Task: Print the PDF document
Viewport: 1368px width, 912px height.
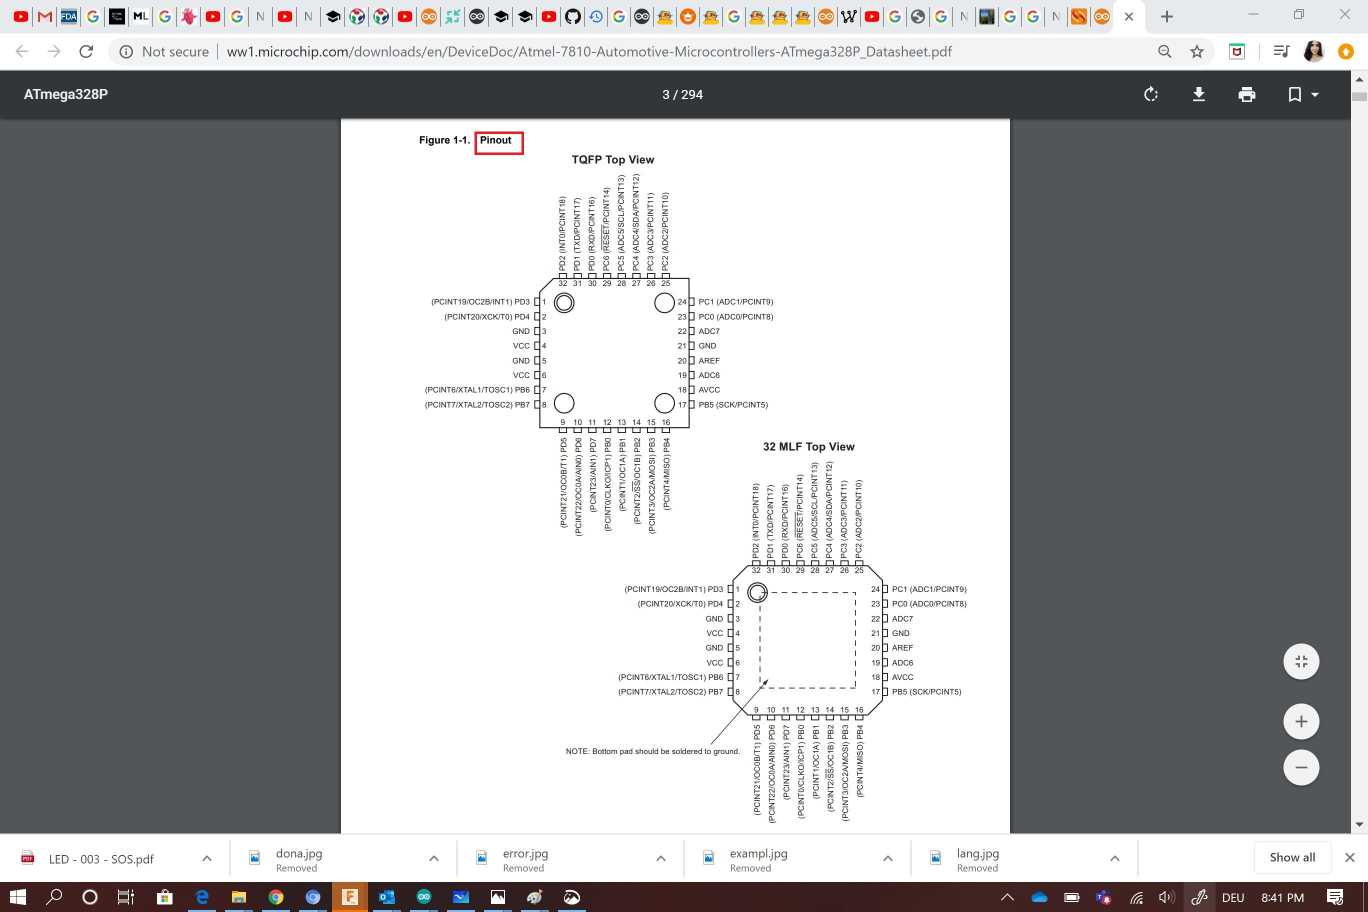Action: pyautogui.click(x=1247, y=94)
